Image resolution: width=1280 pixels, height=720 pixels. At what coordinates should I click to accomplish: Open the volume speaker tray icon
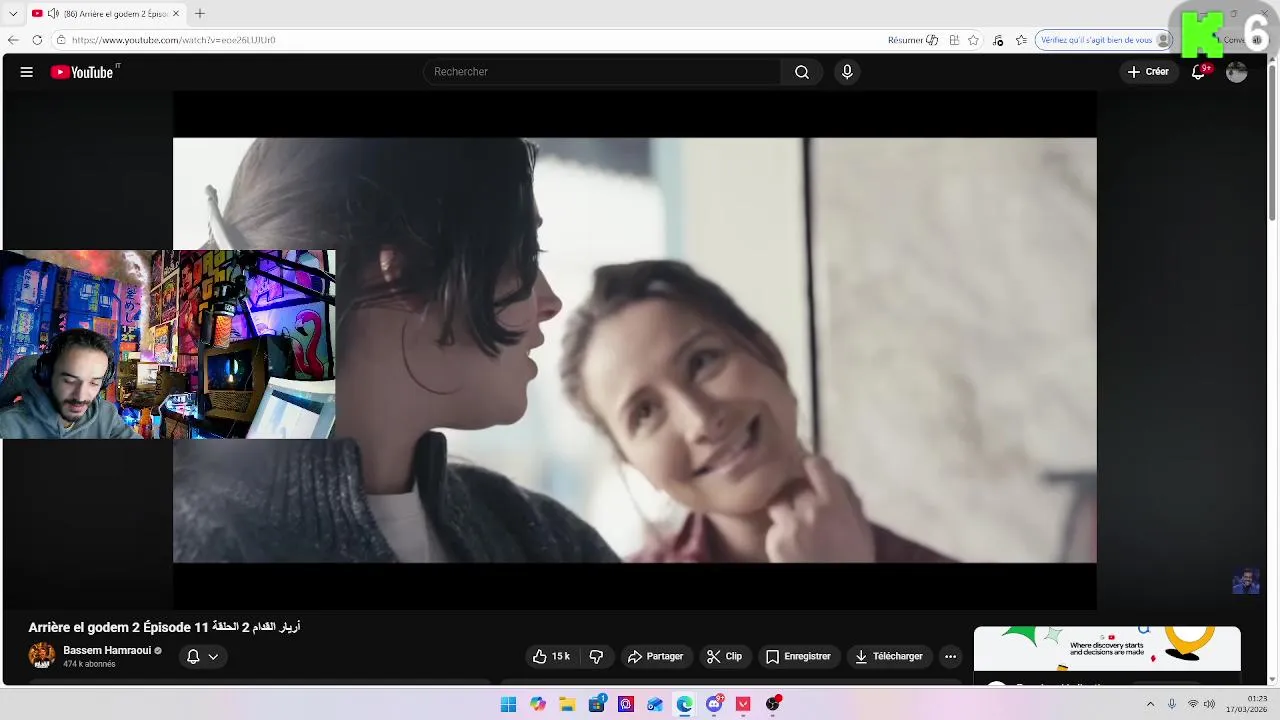coord(1209,704)
